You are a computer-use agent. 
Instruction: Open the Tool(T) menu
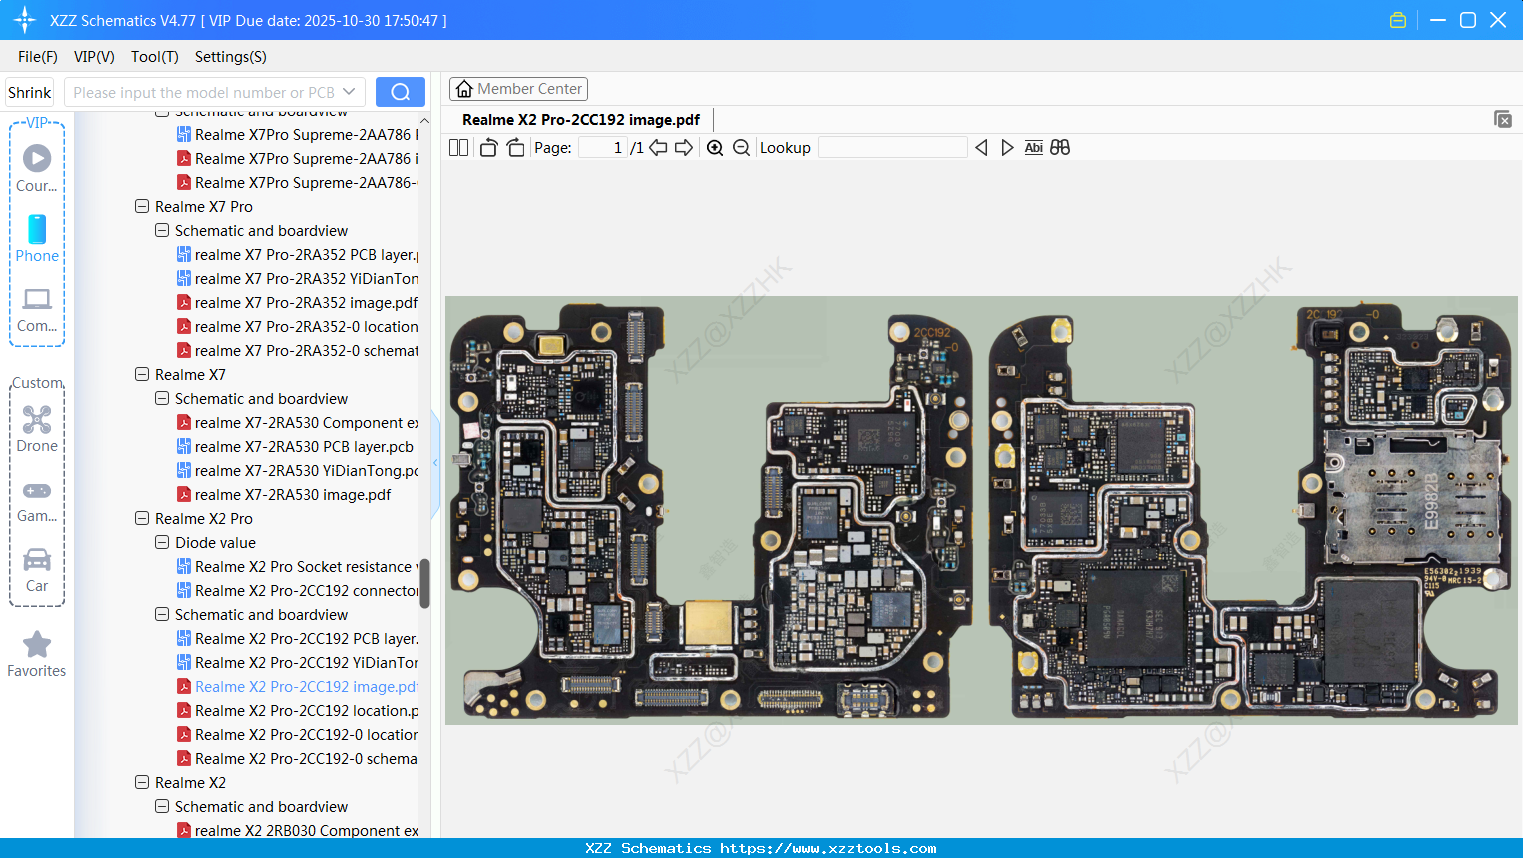pos(154,57)
